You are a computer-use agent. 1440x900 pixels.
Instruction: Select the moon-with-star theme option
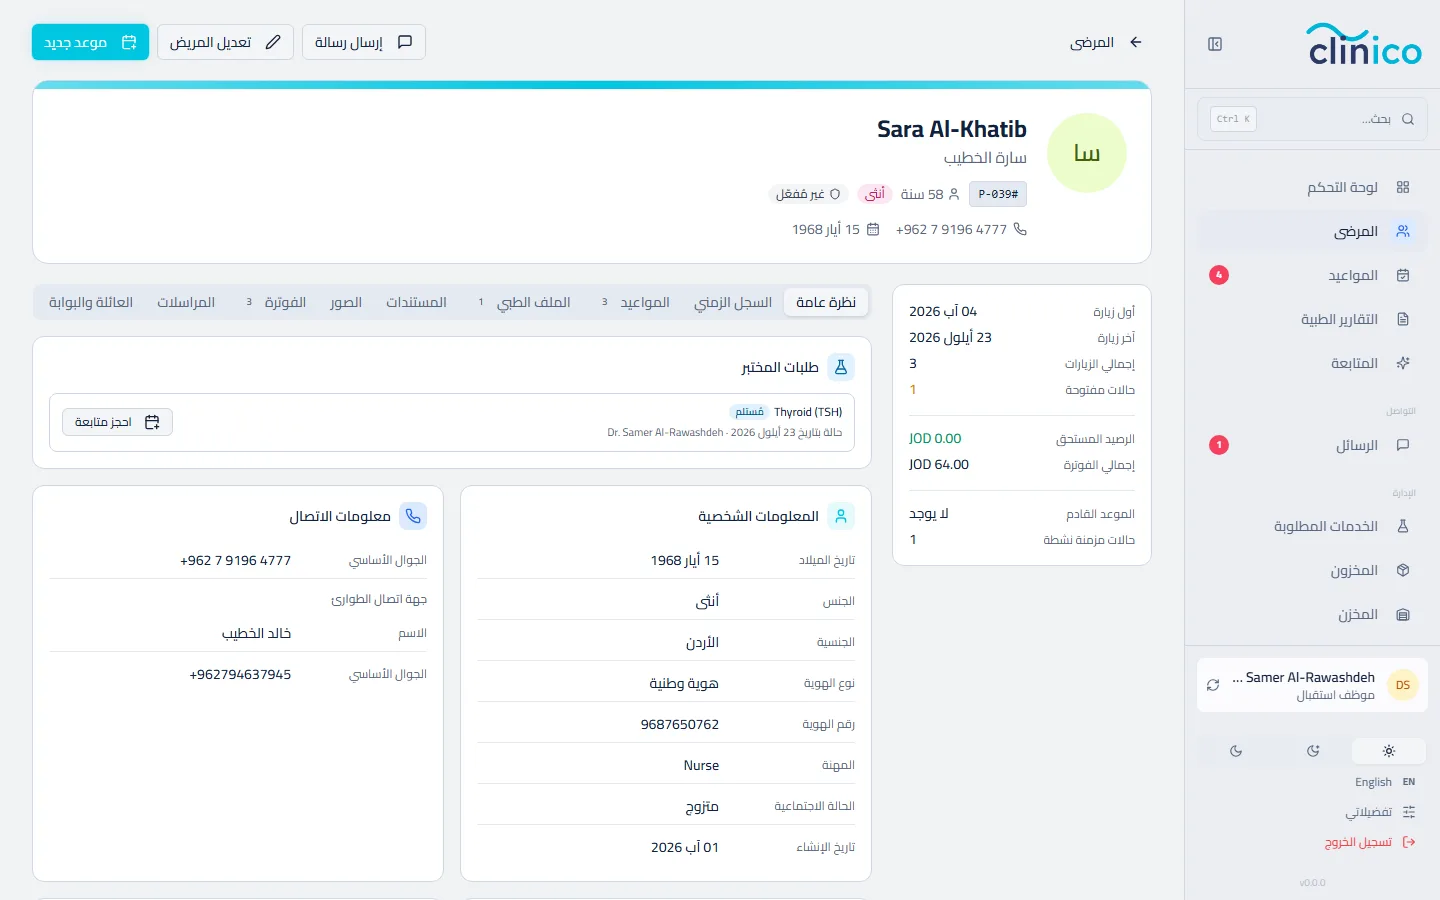click(x=1313, y=751)
